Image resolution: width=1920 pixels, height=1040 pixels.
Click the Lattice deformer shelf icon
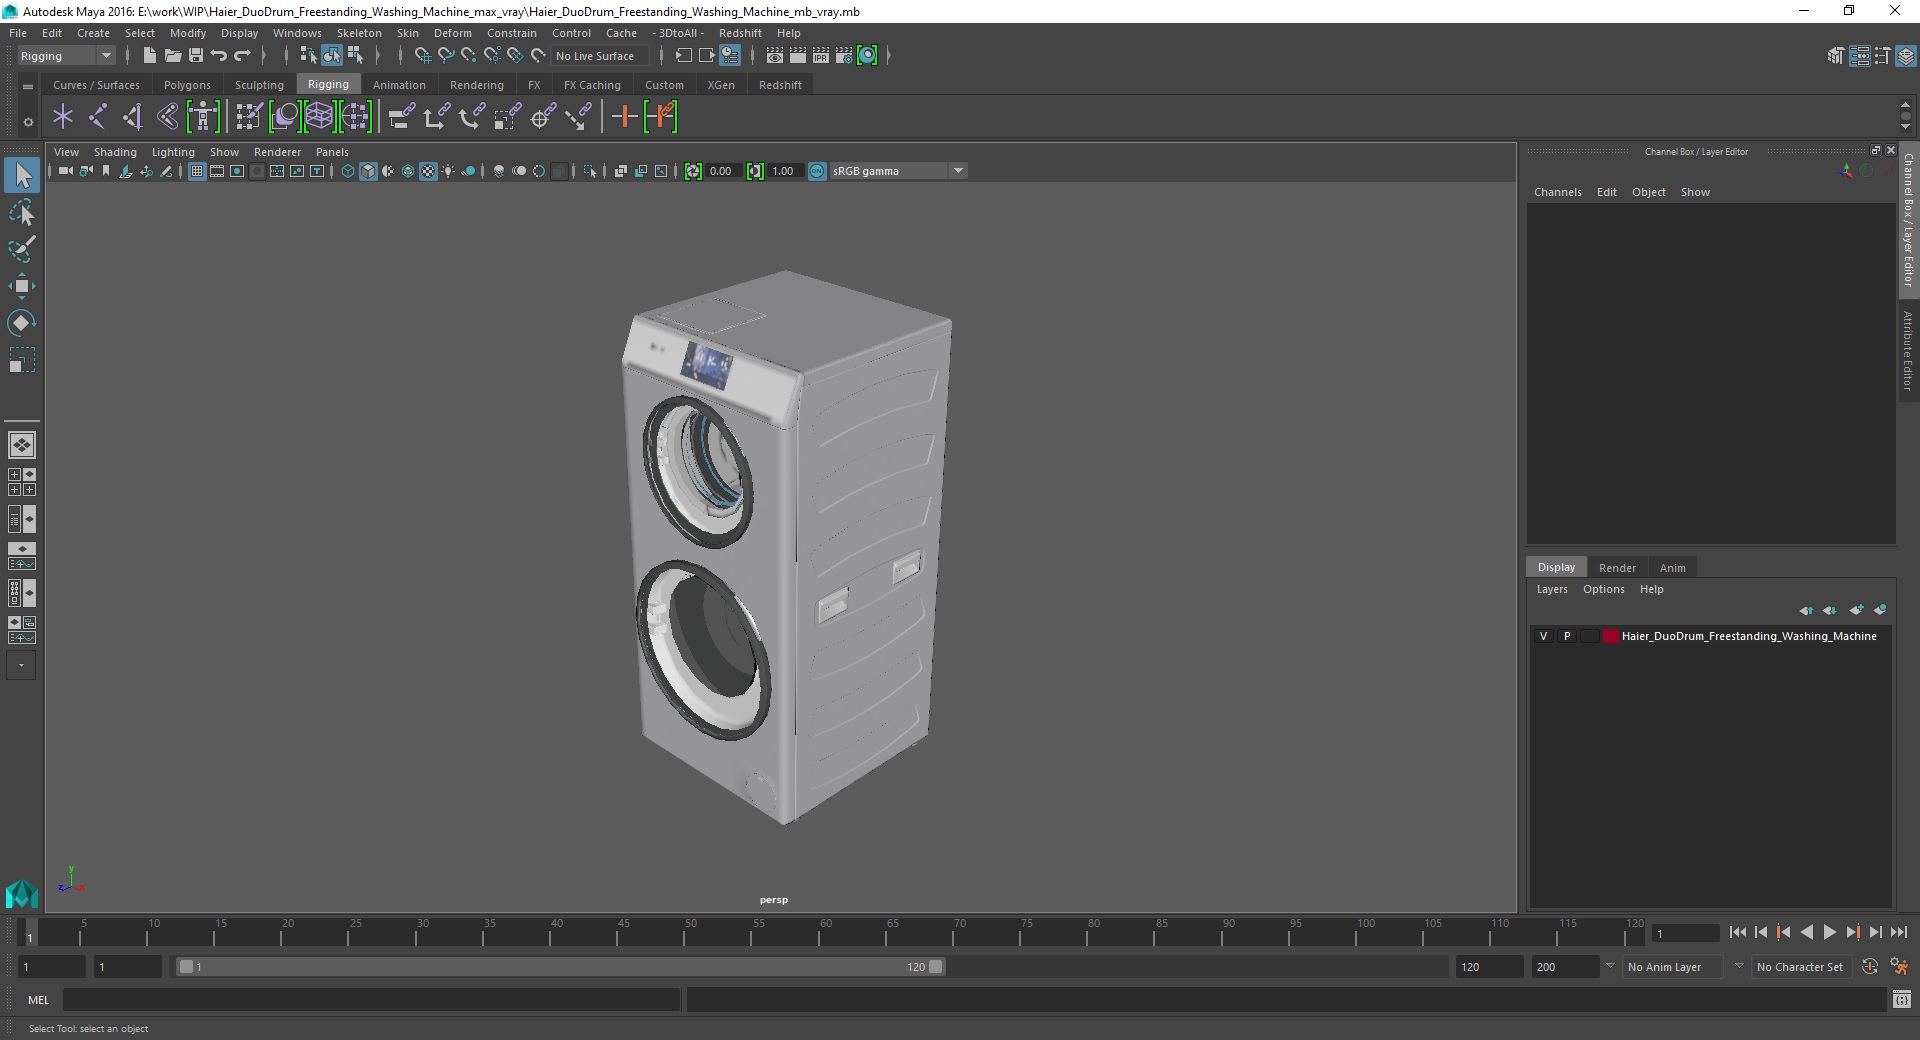point(319,117)
